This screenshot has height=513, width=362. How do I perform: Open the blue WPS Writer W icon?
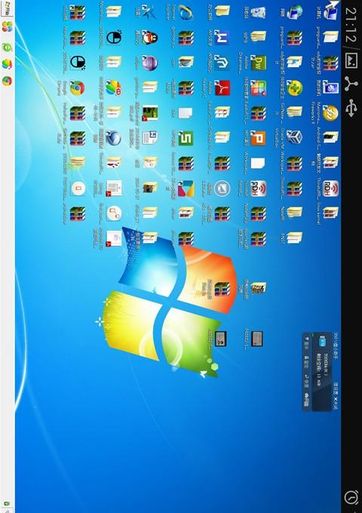[222, 37]
